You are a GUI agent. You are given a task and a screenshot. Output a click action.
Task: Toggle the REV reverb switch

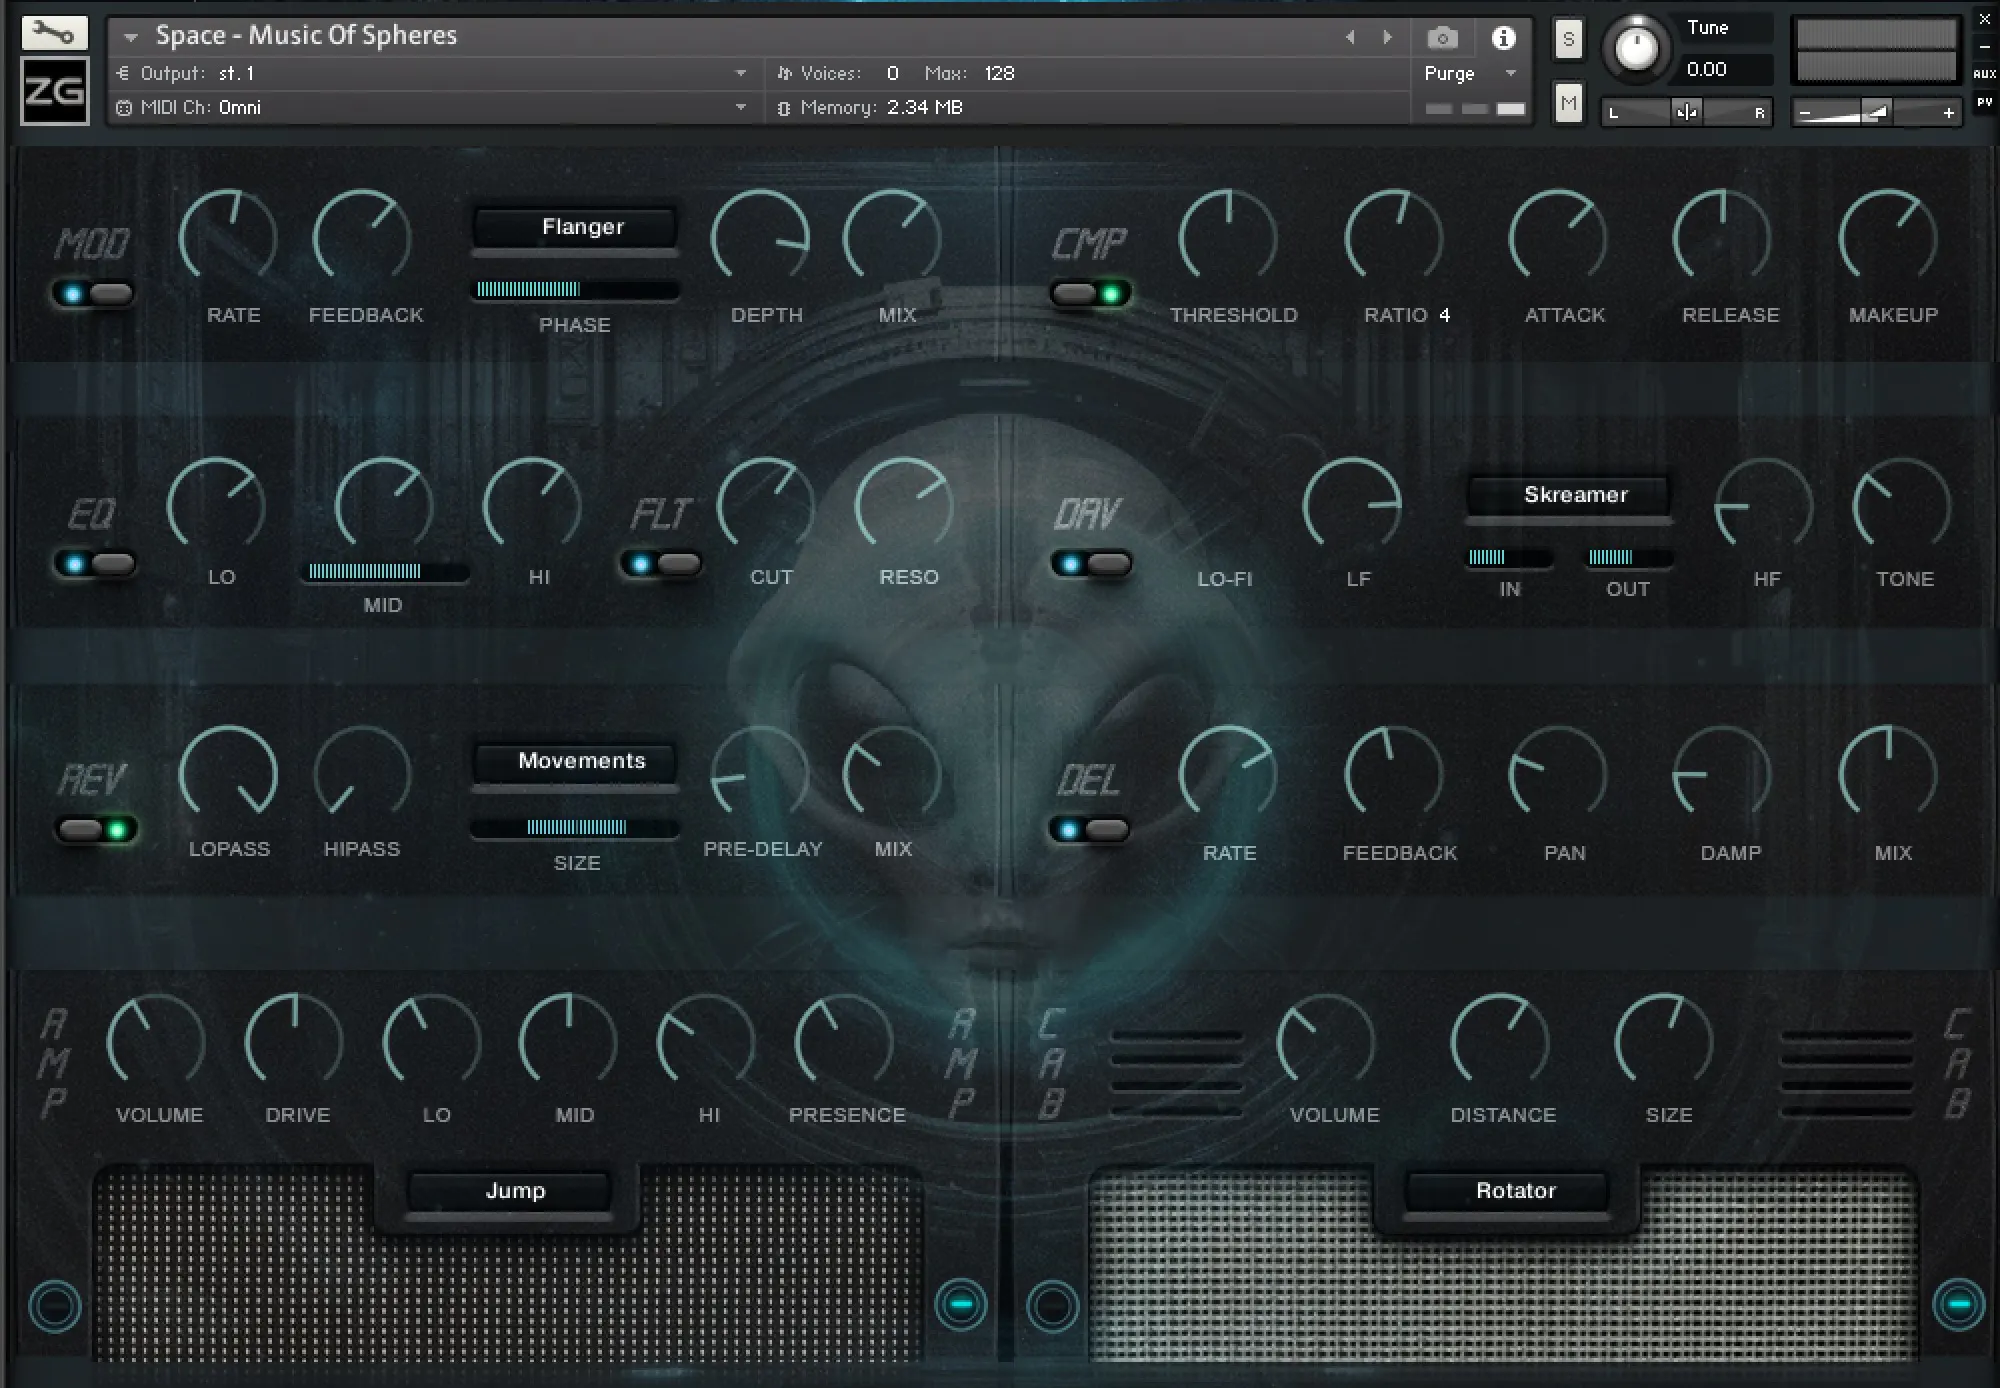point(97,830)
